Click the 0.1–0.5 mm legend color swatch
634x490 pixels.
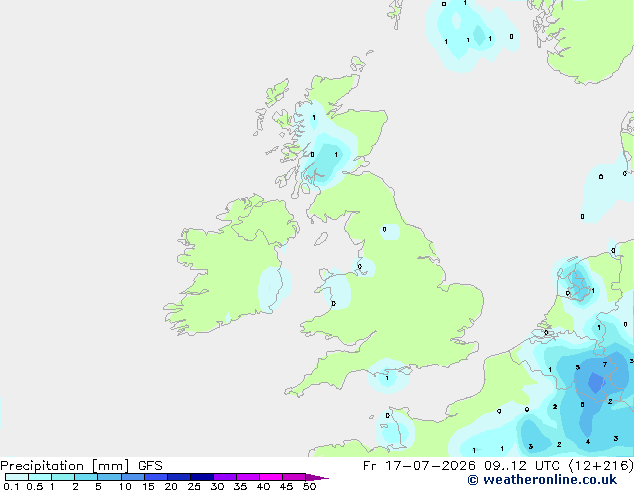click(17, 477)
